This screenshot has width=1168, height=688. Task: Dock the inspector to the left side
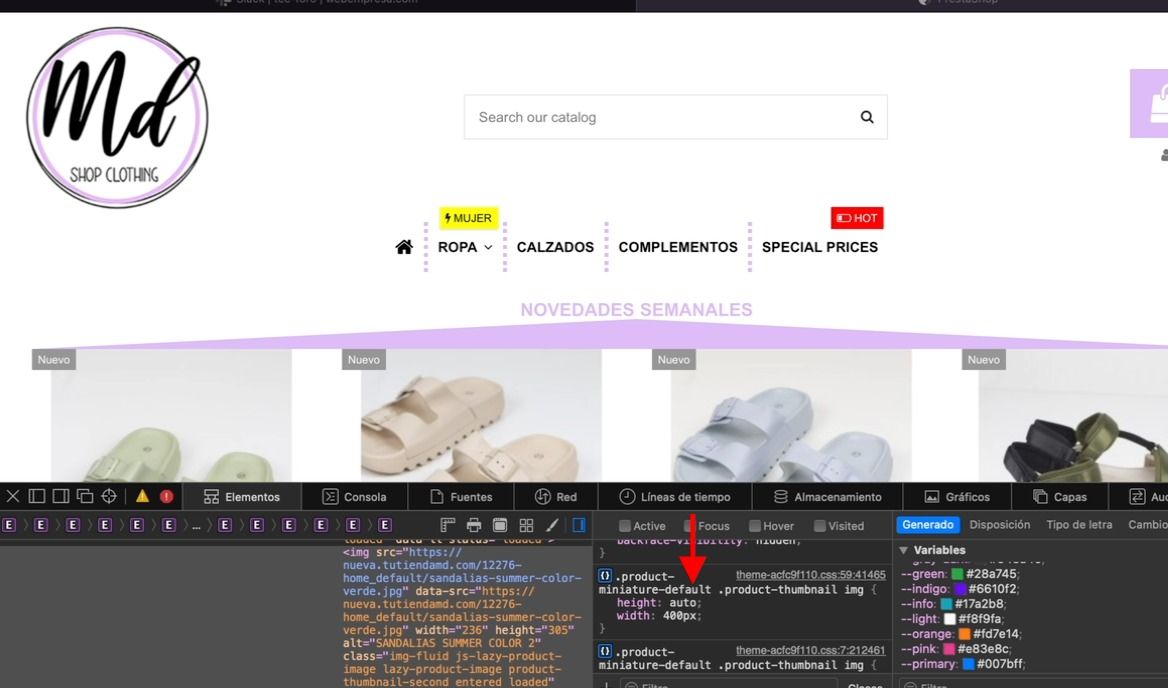click(x=37, y=496)
